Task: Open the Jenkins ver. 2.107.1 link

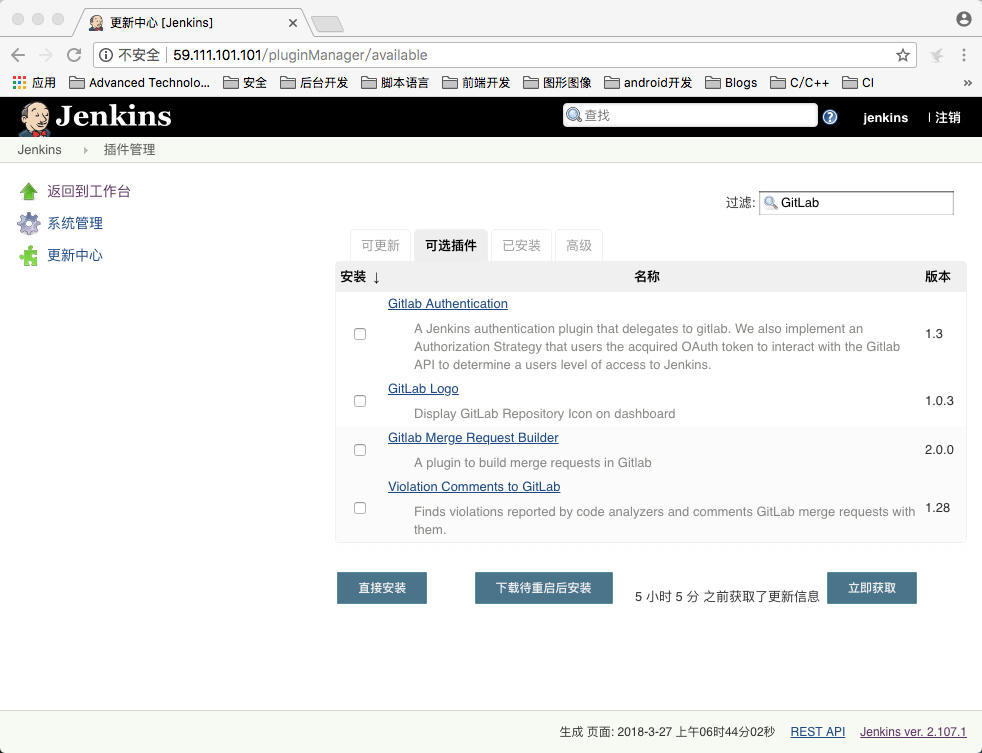Action: (x=913, y=732)
